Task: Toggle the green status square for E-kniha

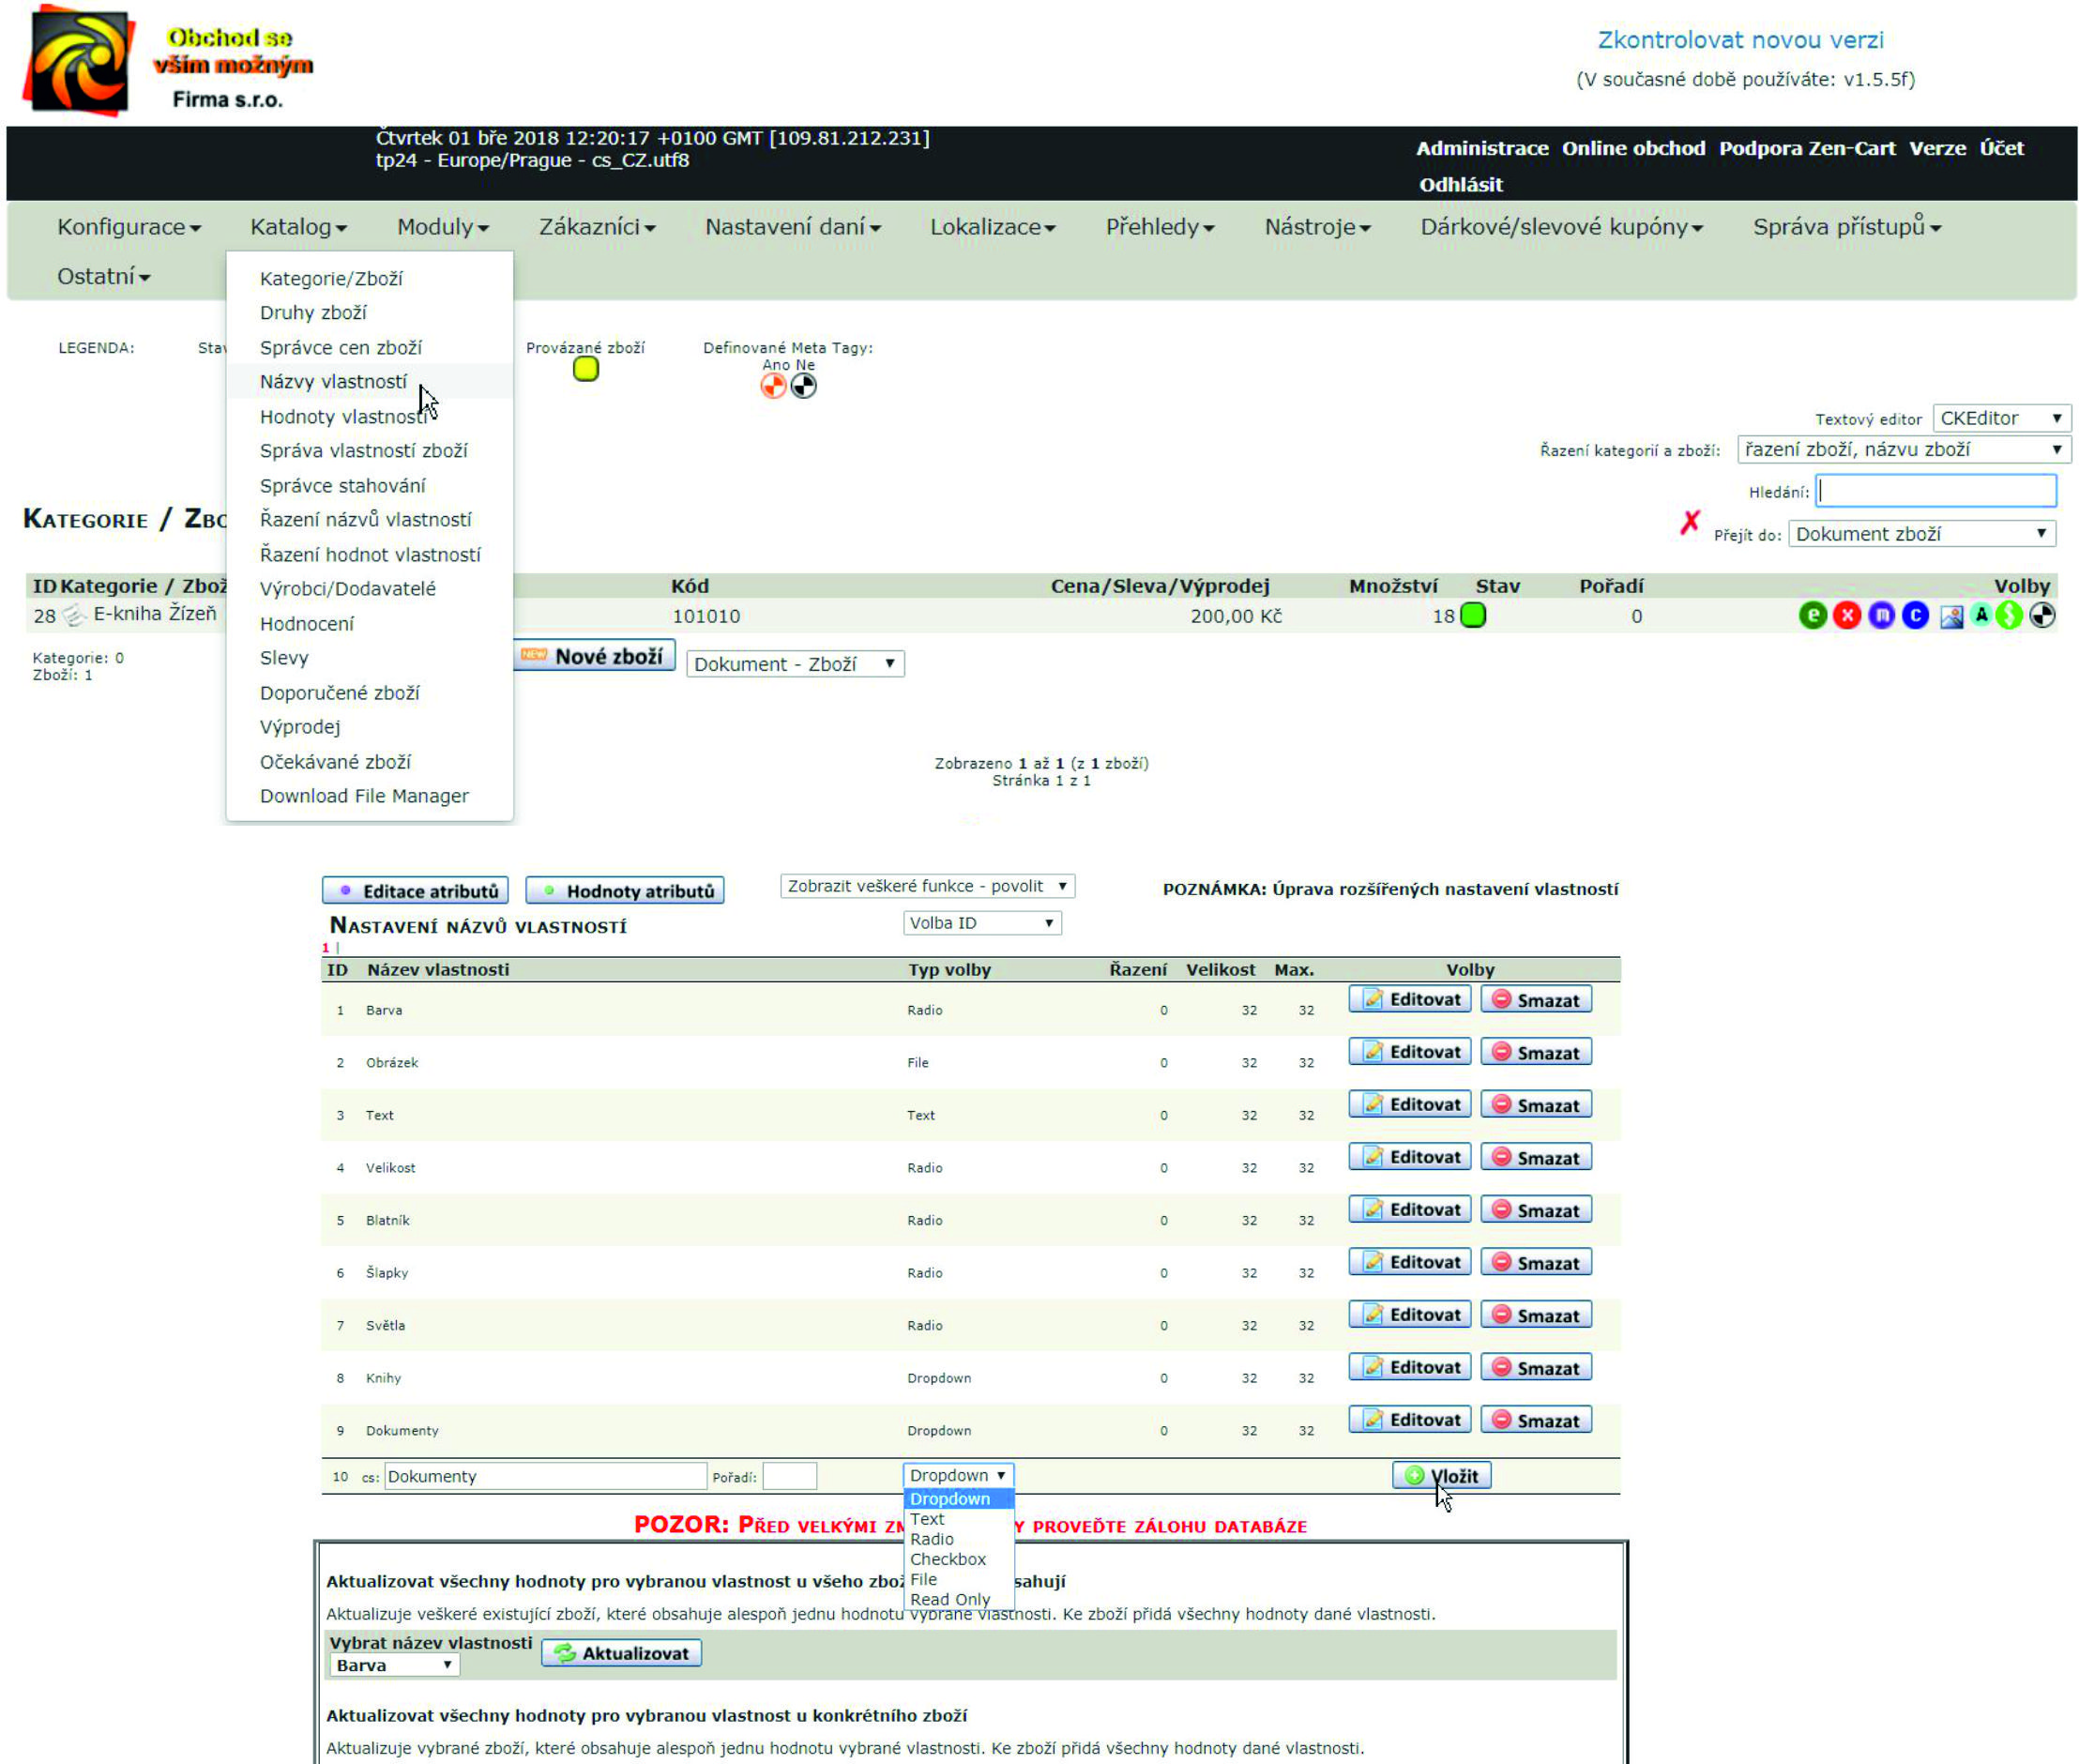Action: (x=1472, y=616)
